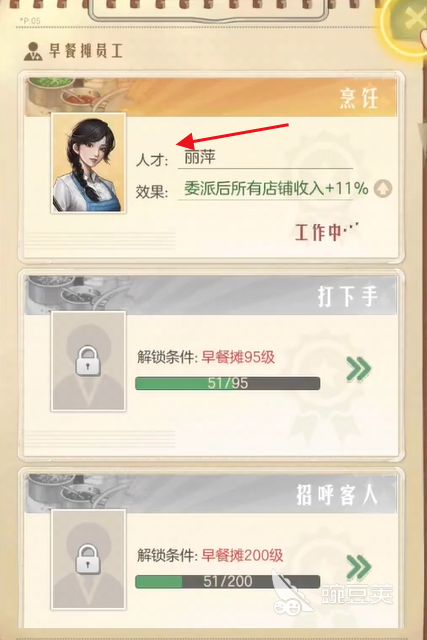Tap the effect text 委派后所有店铺收入+11%
Screen dimensions: 427x640
pos(276,189)
